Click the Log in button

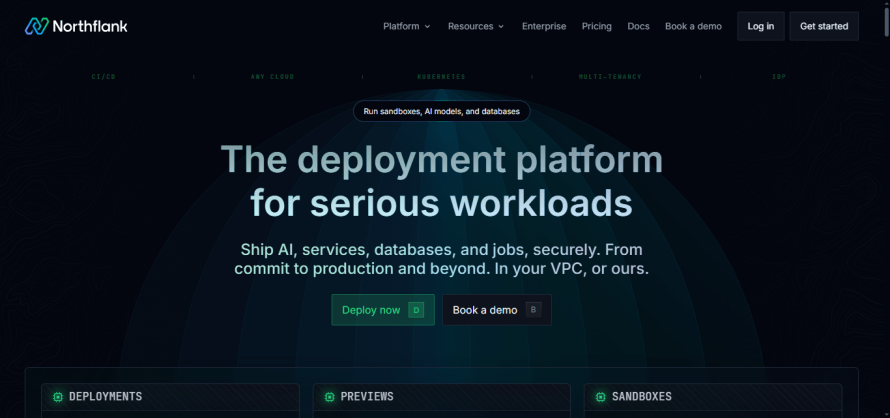click(761, 26)
